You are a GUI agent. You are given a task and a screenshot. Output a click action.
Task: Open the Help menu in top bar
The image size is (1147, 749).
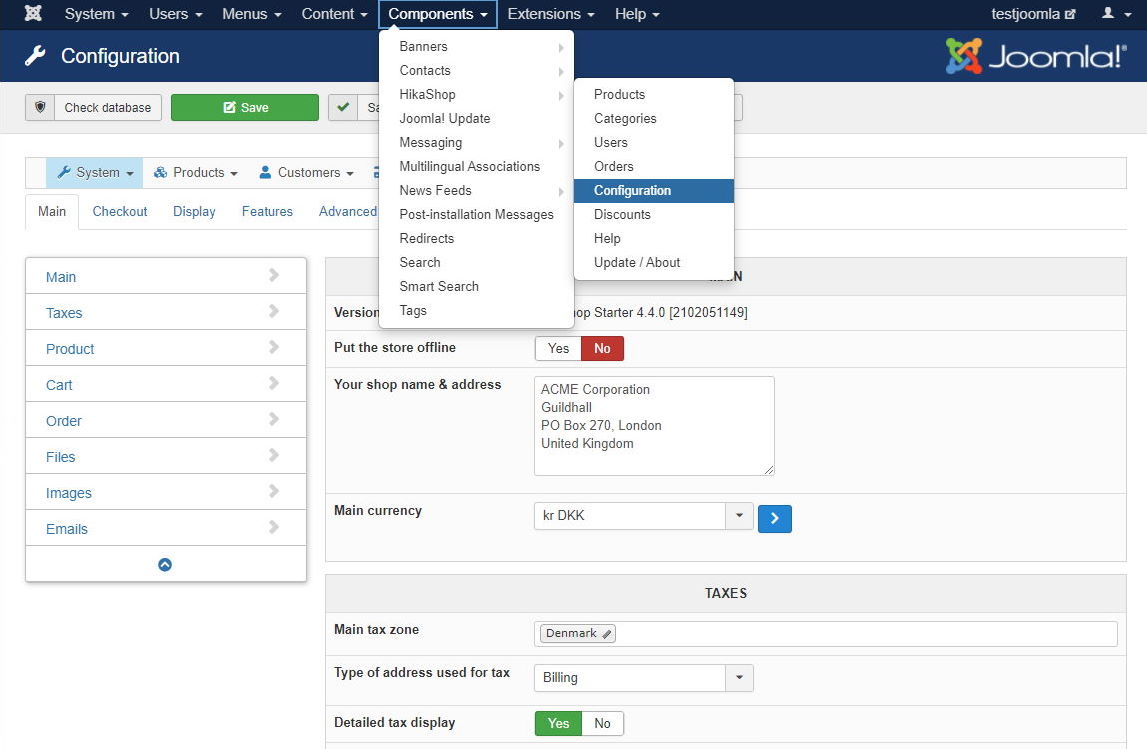(636, 14)
